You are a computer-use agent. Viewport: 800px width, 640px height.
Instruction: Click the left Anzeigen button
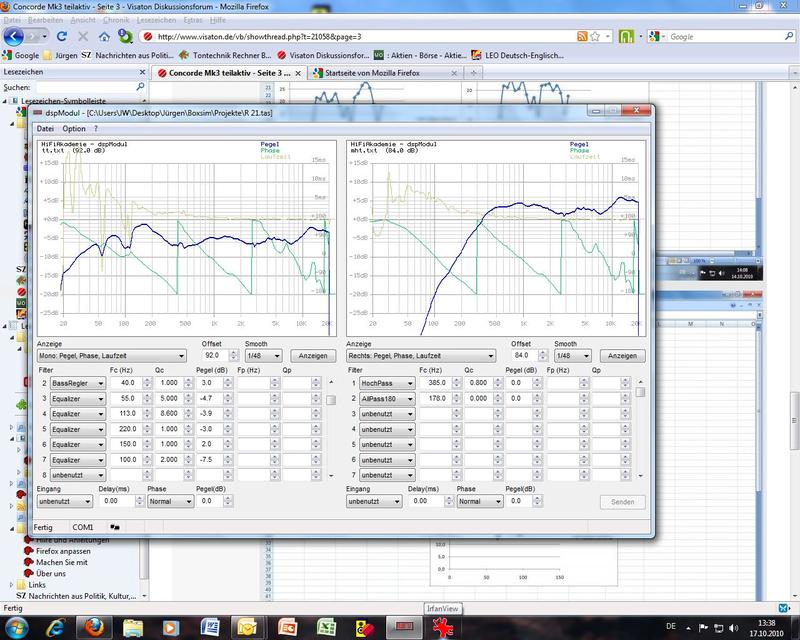tap(311, 356)
